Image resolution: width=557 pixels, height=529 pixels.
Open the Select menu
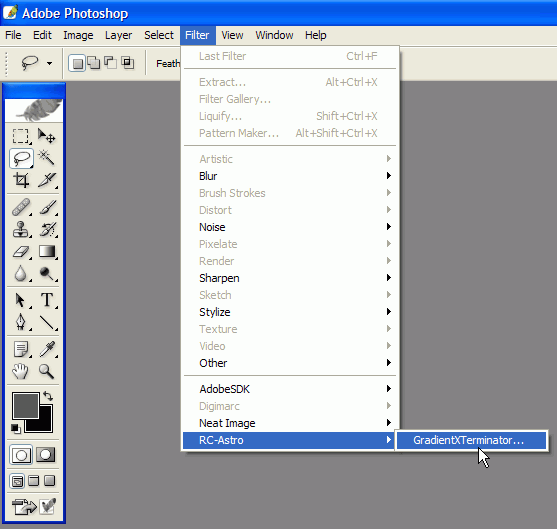159,35
